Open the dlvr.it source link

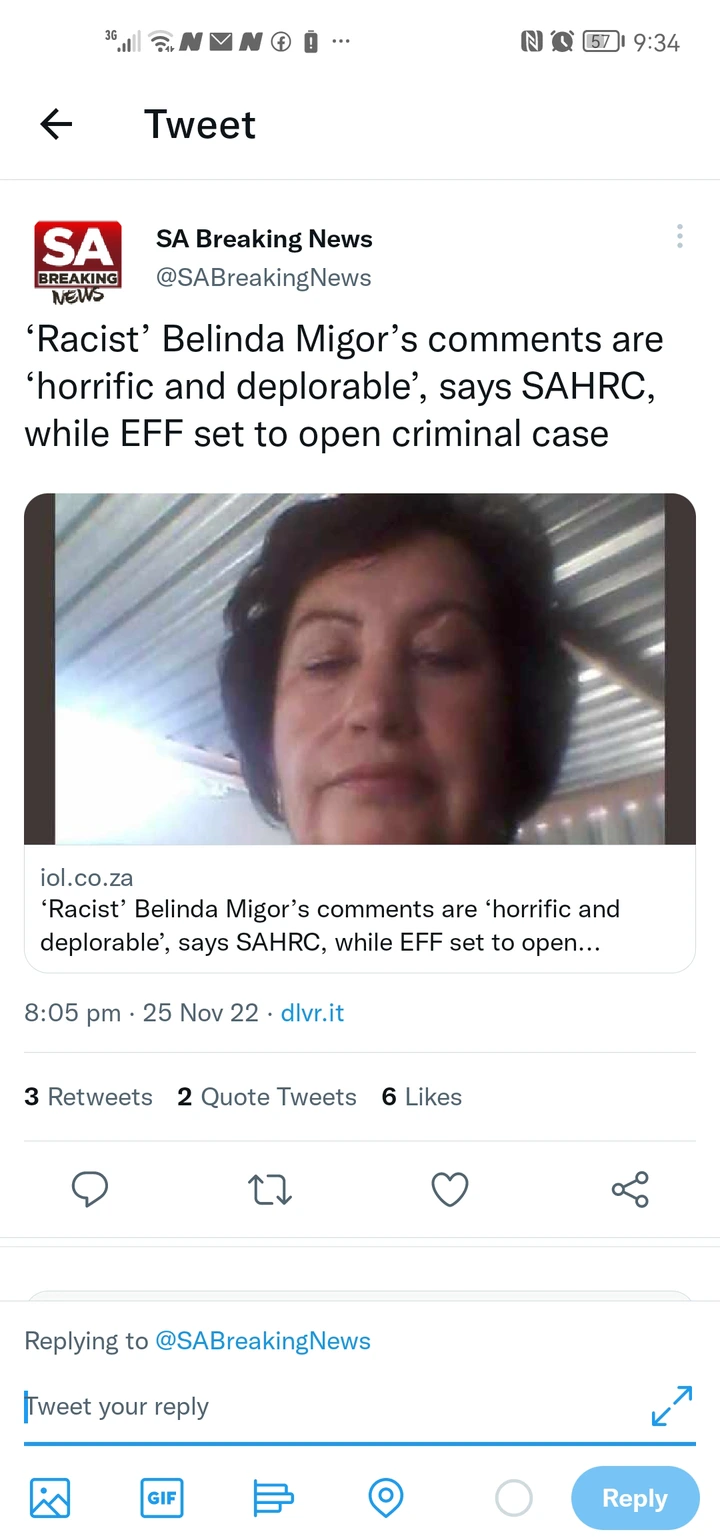click(312, 1013)
